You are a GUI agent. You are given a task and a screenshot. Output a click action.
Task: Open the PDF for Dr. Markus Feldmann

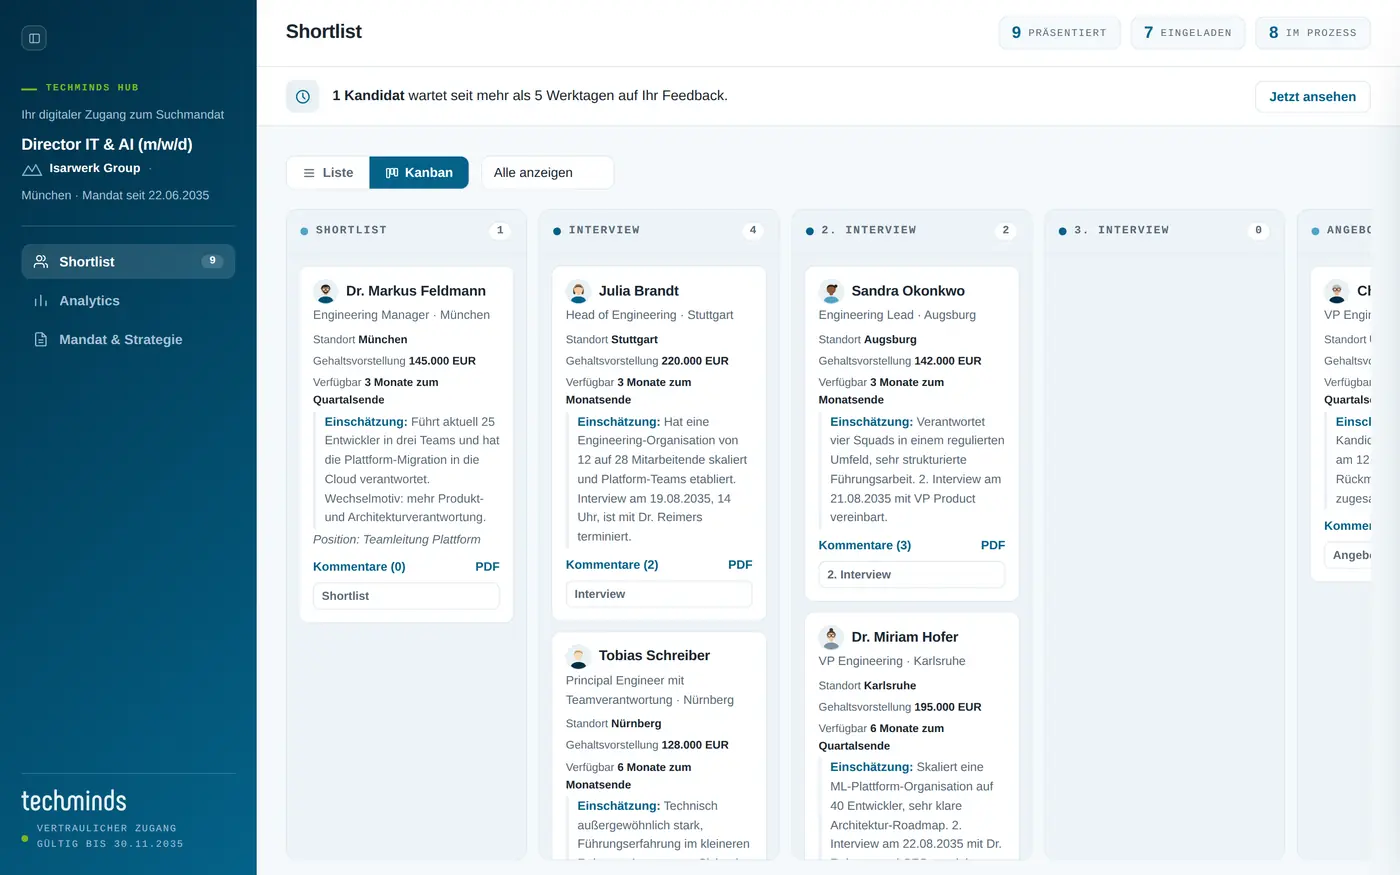487,567
